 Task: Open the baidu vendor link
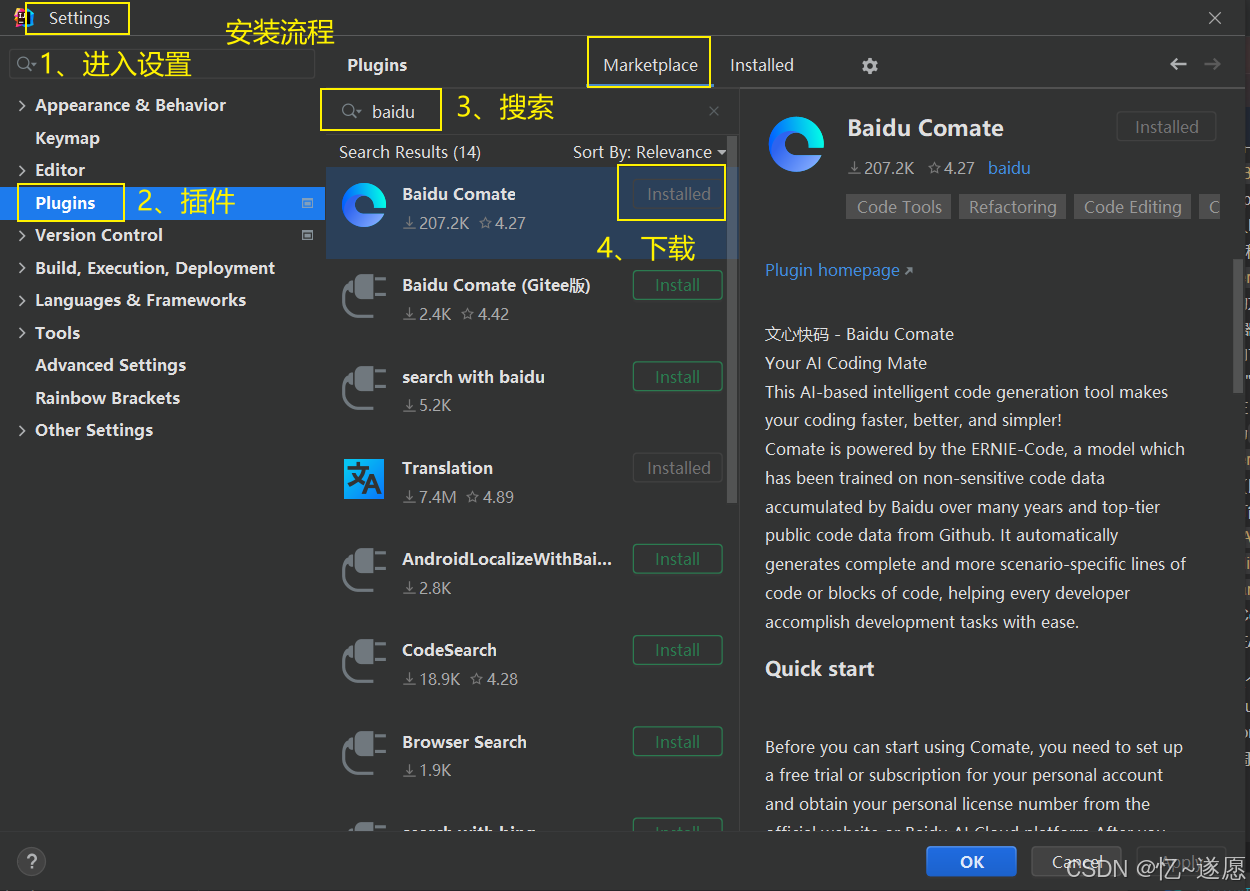(1009, 168)
